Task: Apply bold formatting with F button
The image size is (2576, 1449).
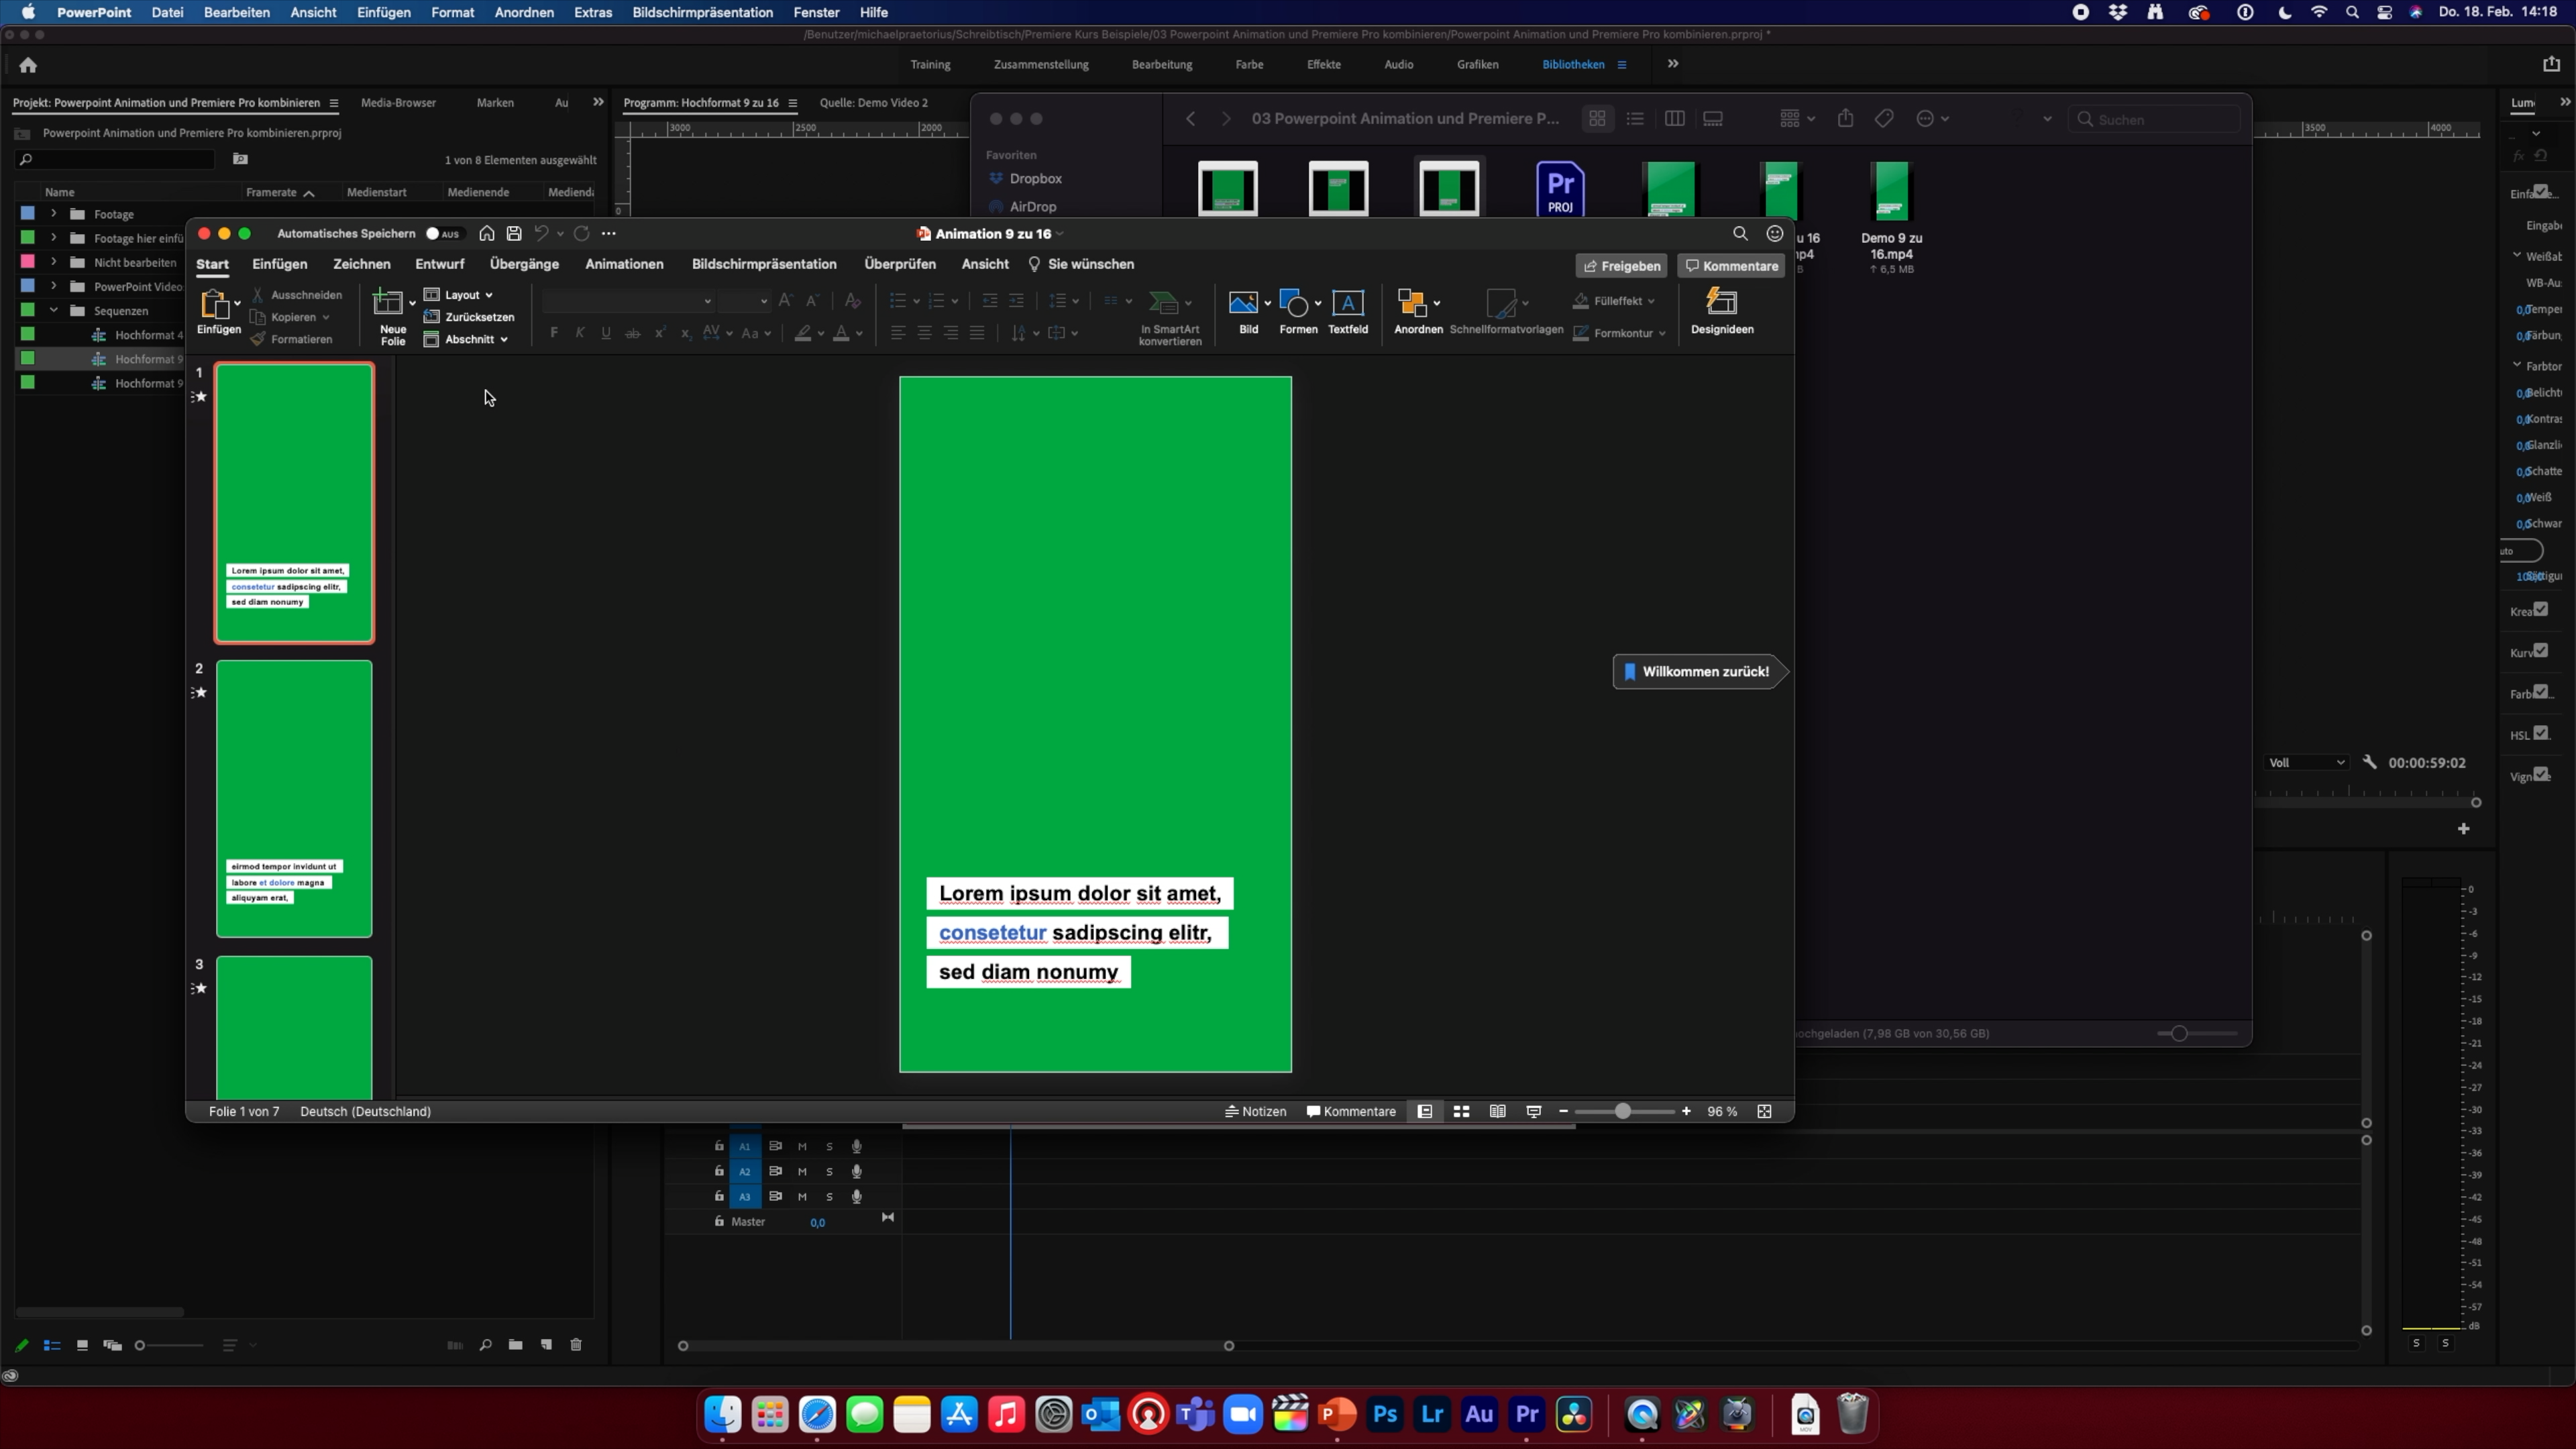Action: [554, 333]
